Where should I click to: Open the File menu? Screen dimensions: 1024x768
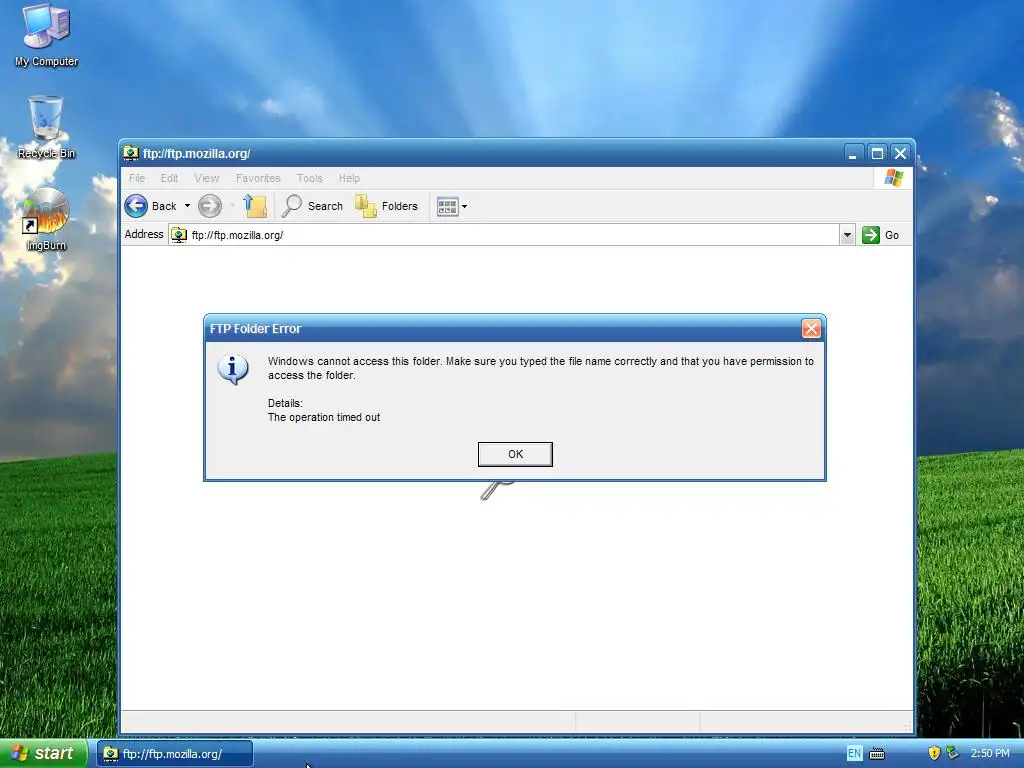pos(137,178)
